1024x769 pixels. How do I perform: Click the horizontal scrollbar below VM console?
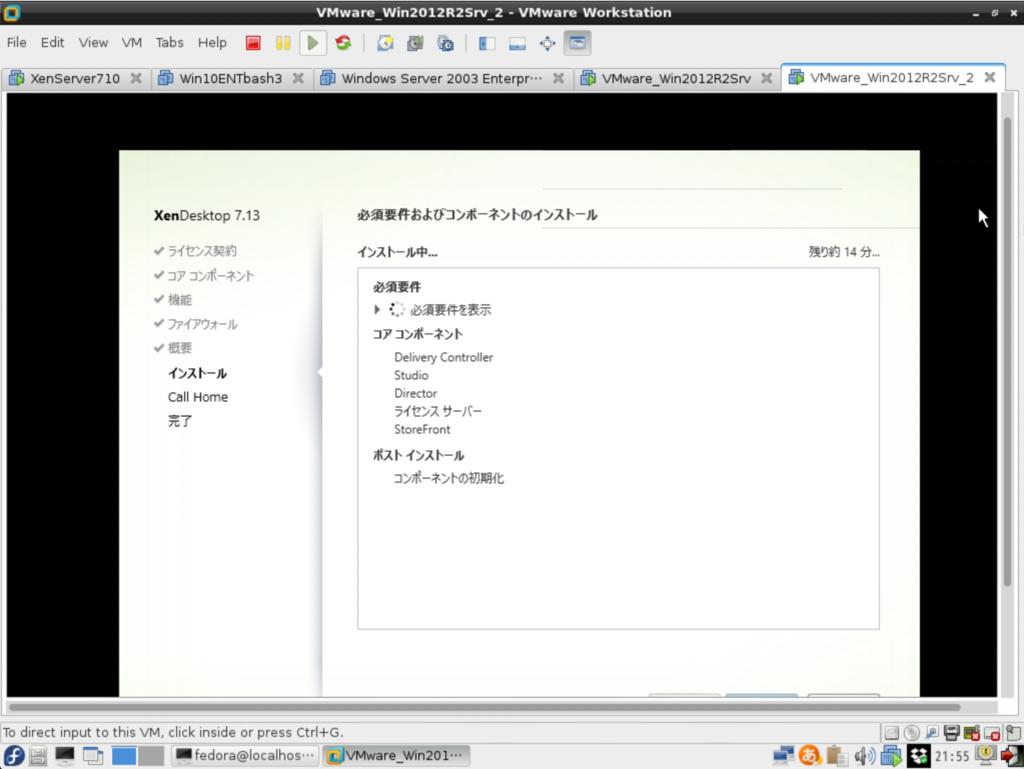point(485,707)
